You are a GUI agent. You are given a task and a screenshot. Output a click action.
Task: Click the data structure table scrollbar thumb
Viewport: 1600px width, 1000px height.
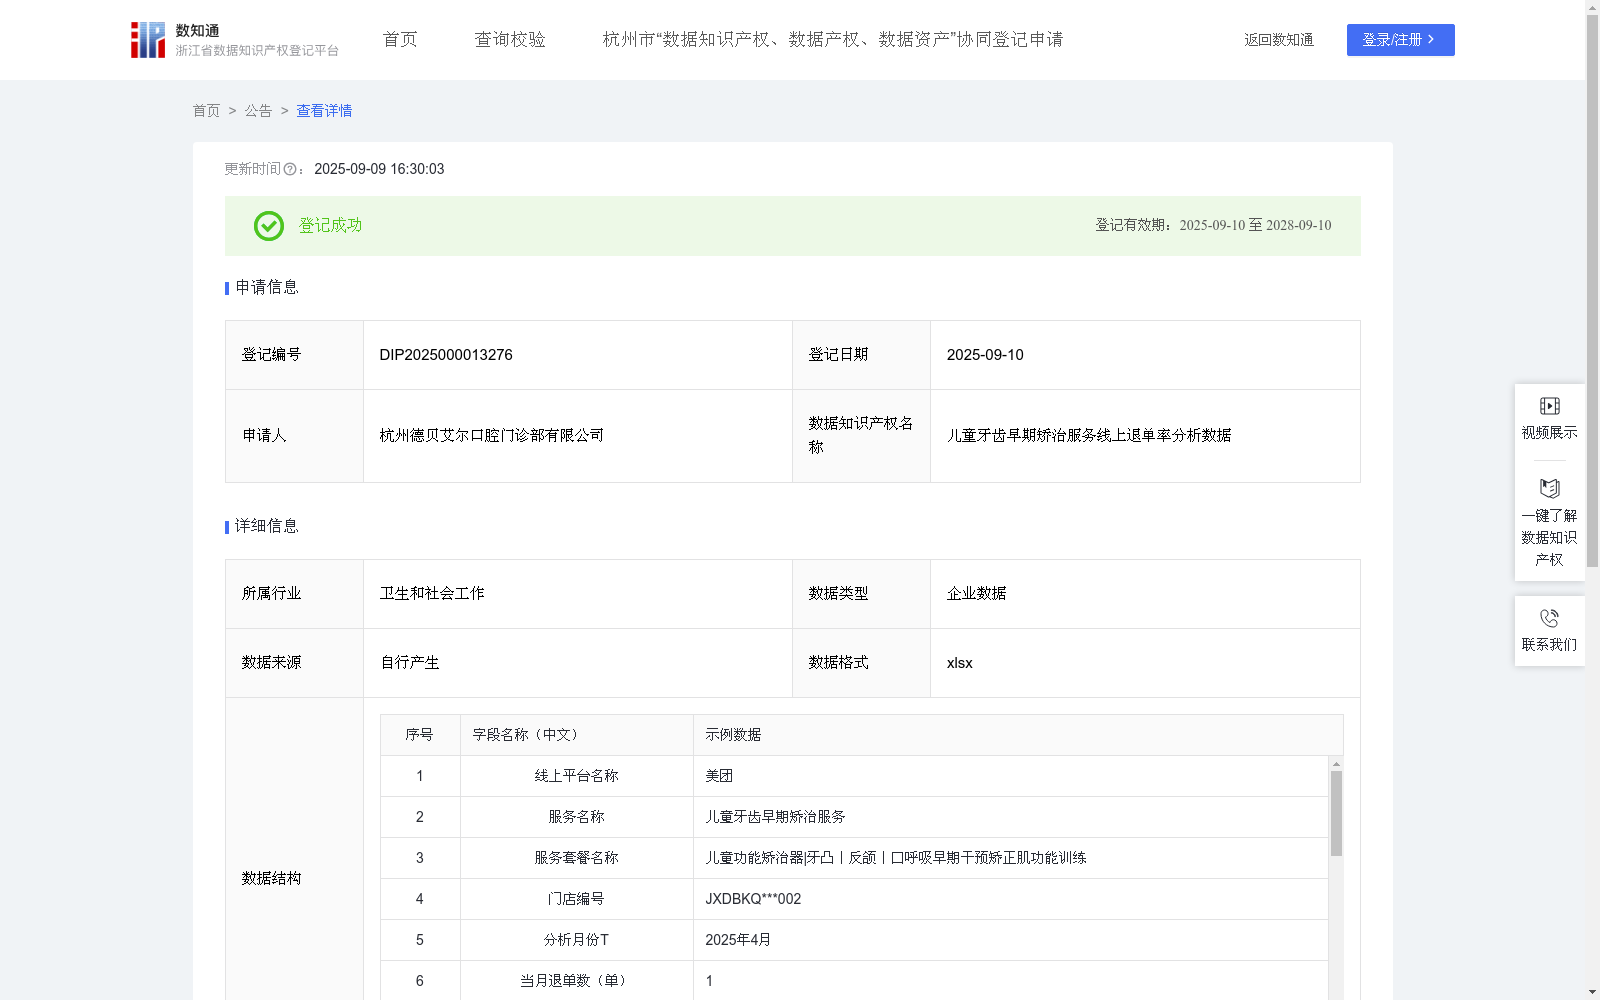pyautogui.click(x=1336, y=813)
